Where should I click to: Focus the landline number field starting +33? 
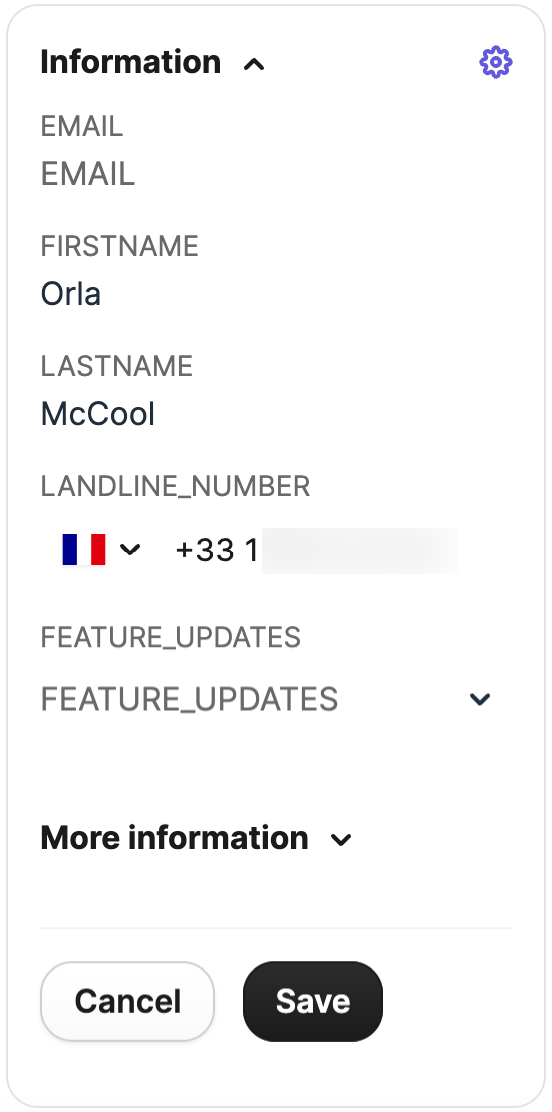tap(316, 550)
